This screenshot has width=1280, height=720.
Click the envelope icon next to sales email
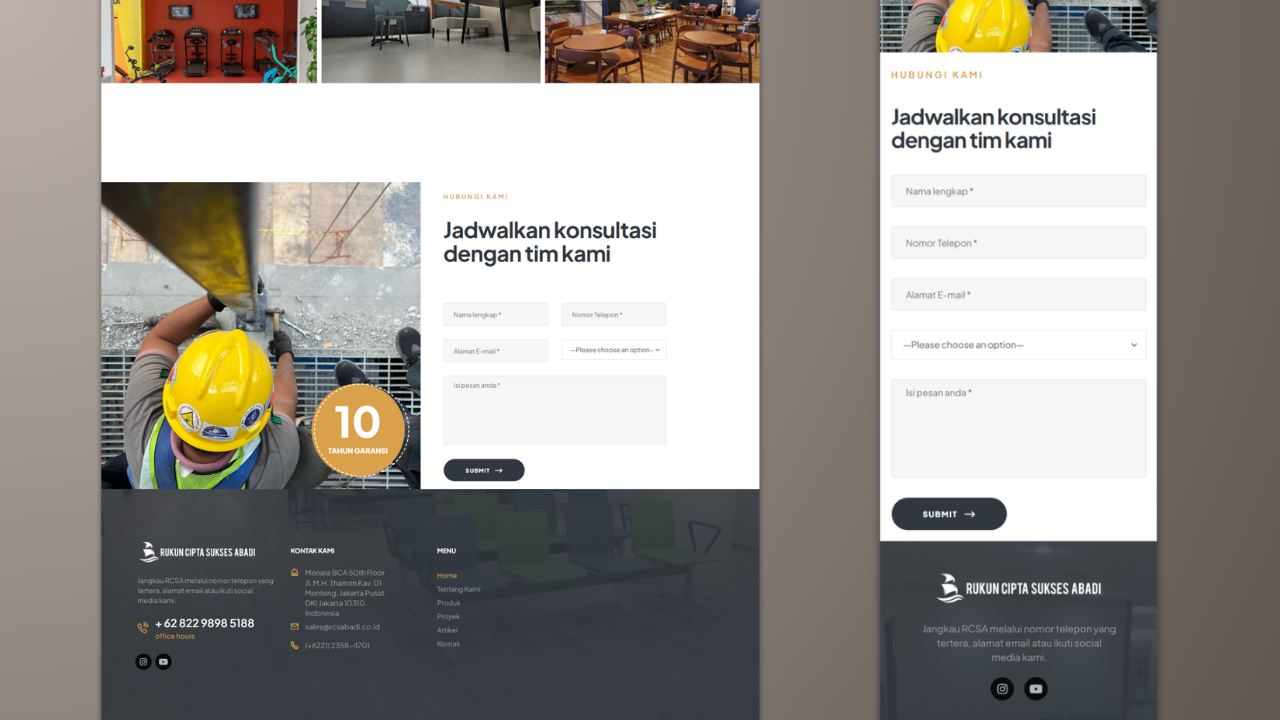(294, 627)
